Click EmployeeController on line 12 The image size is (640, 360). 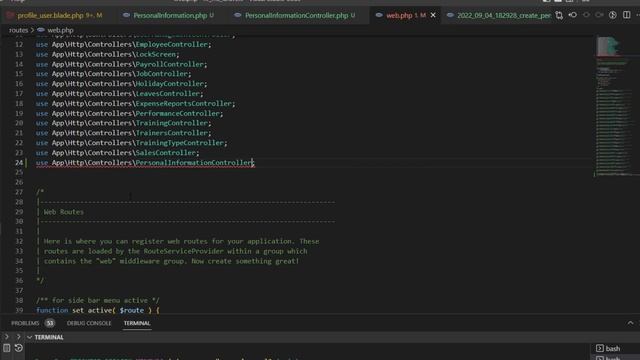tap(171, 44)
